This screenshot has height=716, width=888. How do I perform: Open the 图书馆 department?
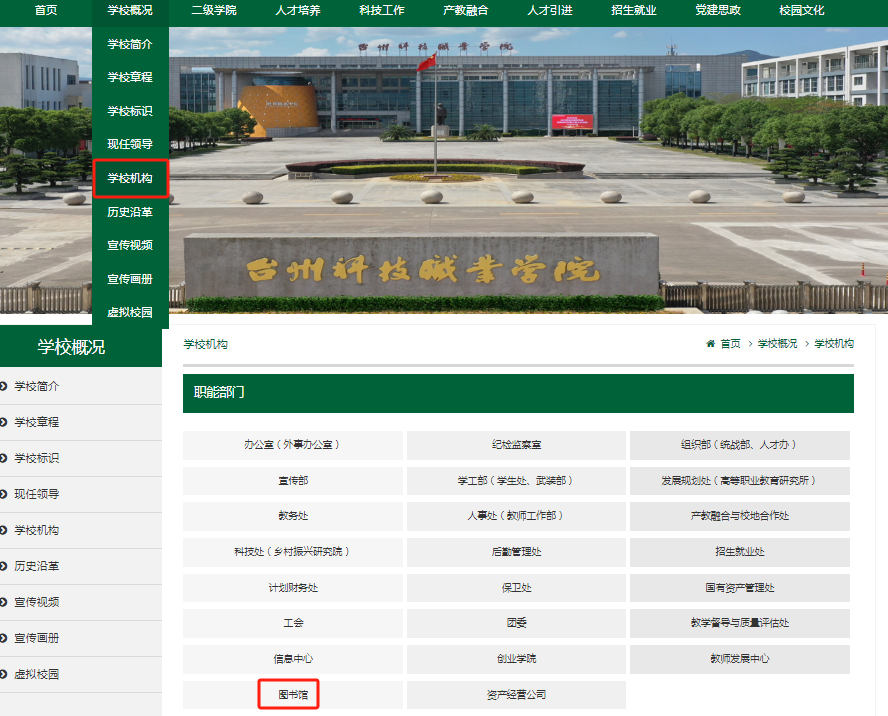coord(293,694)
